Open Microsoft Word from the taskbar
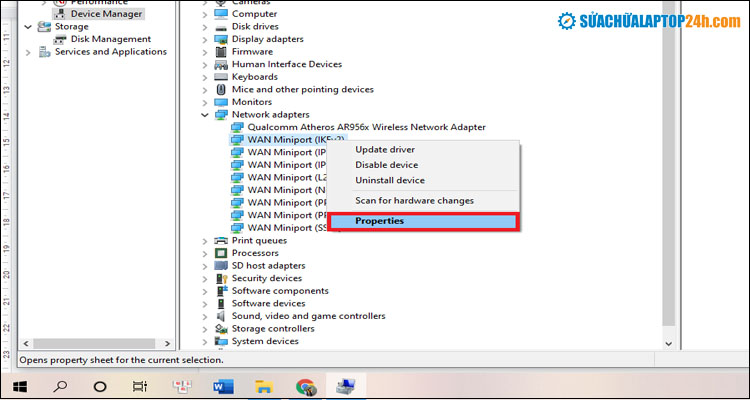 223,386
